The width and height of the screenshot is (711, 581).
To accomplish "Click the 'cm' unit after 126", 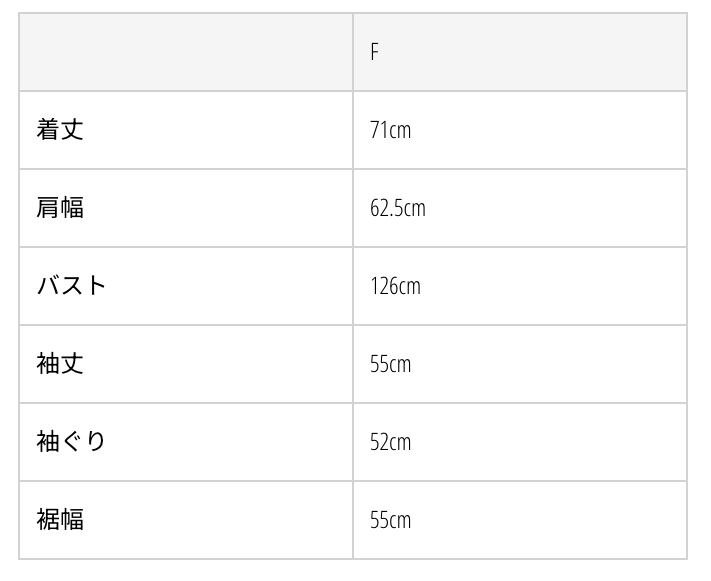I will 409,287.
